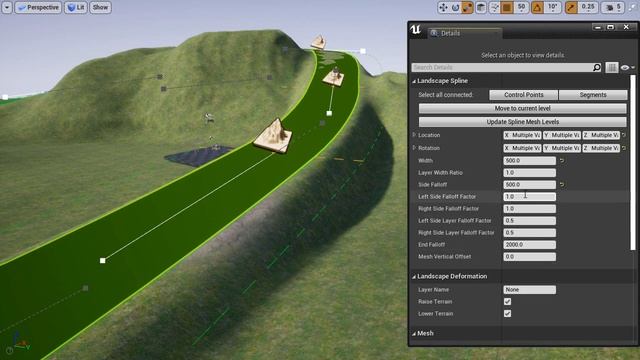Maximize or restore viewport corner icon
This screenshot has height=360, width=640.
[x=633, y=7]
